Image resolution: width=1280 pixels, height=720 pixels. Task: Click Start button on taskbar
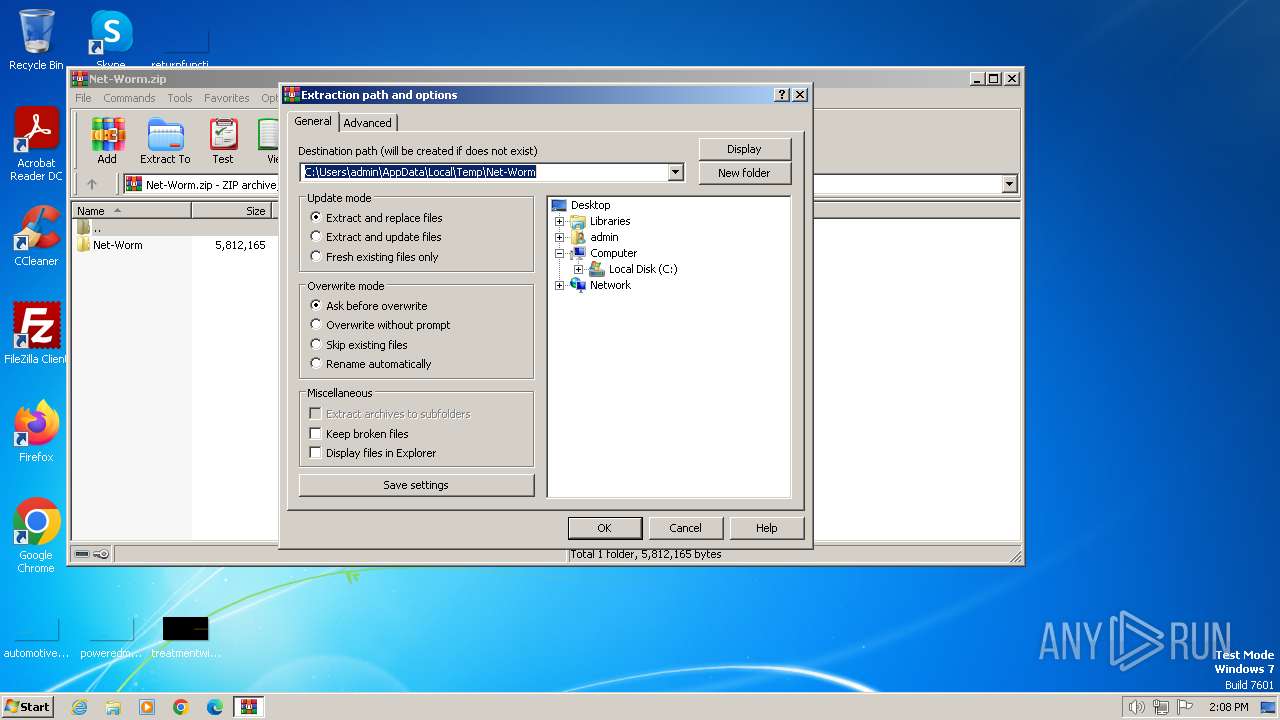[27, 707]
